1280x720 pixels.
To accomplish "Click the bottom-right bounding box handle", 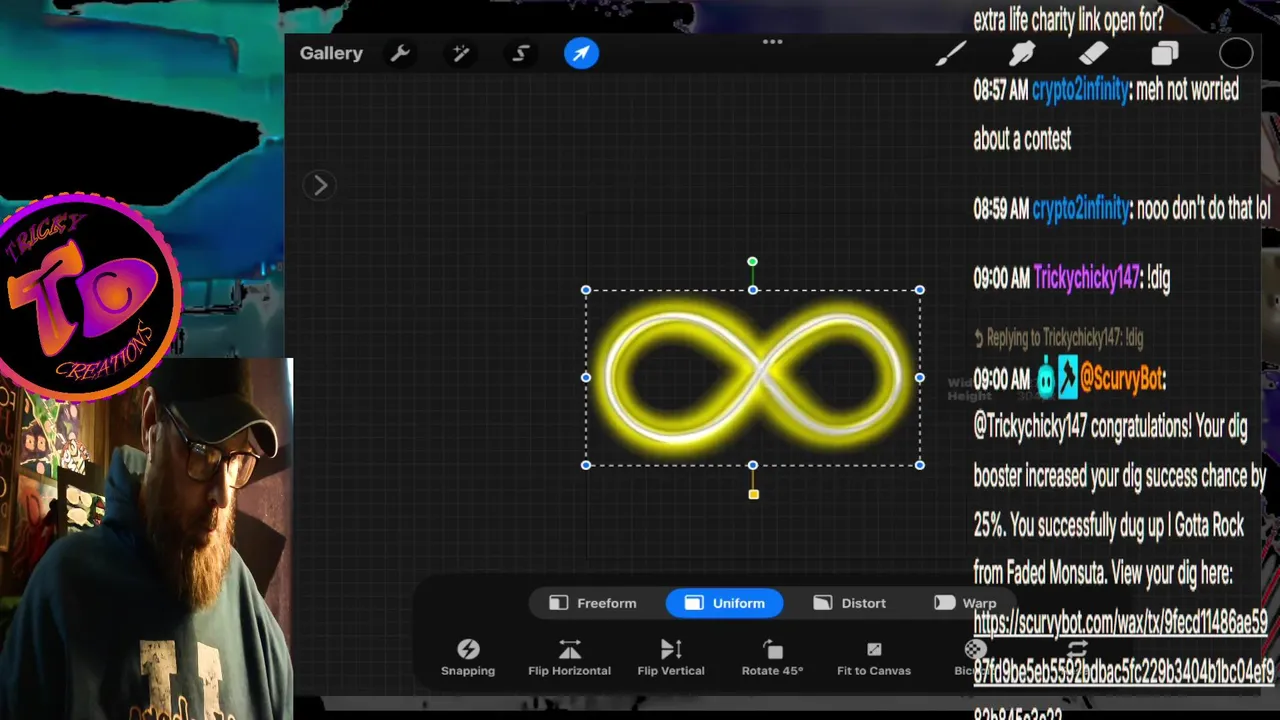I will (919, 465).
